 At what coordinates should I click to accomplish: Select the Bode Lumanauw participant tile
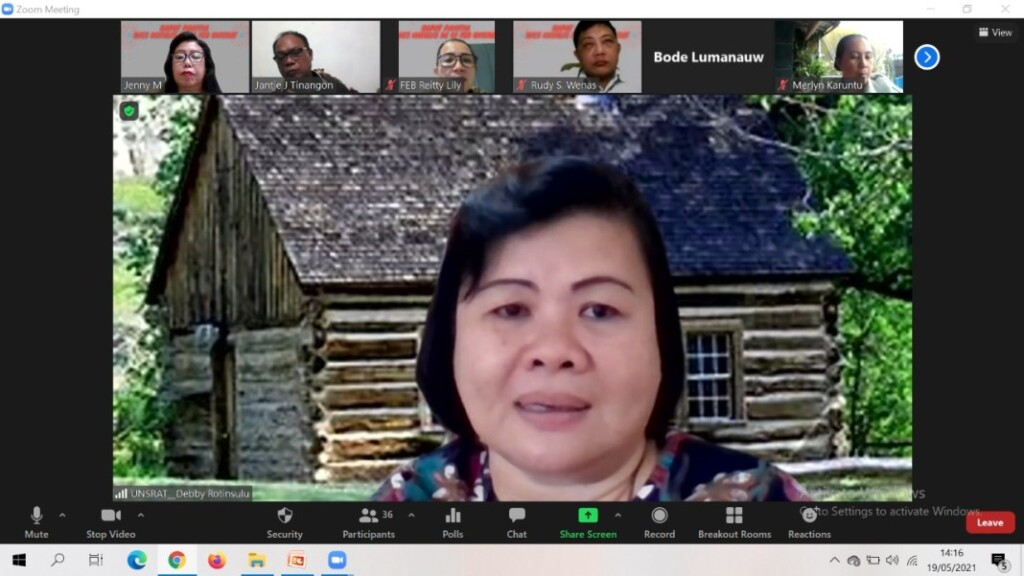click(709, 57)
